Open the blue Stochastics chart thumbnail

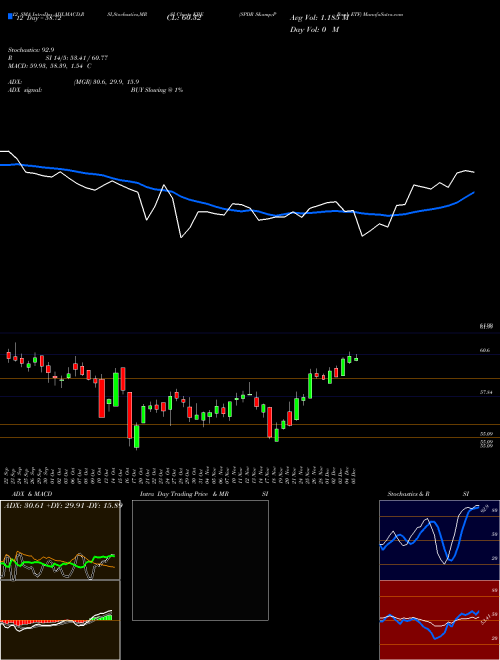pyautogui.click(x=439, y=540)
